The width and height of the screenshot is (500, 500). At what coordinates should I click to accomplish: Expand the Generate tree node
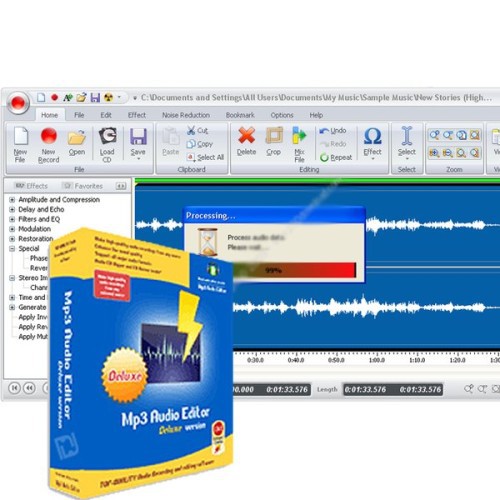(x=12, y=307)
